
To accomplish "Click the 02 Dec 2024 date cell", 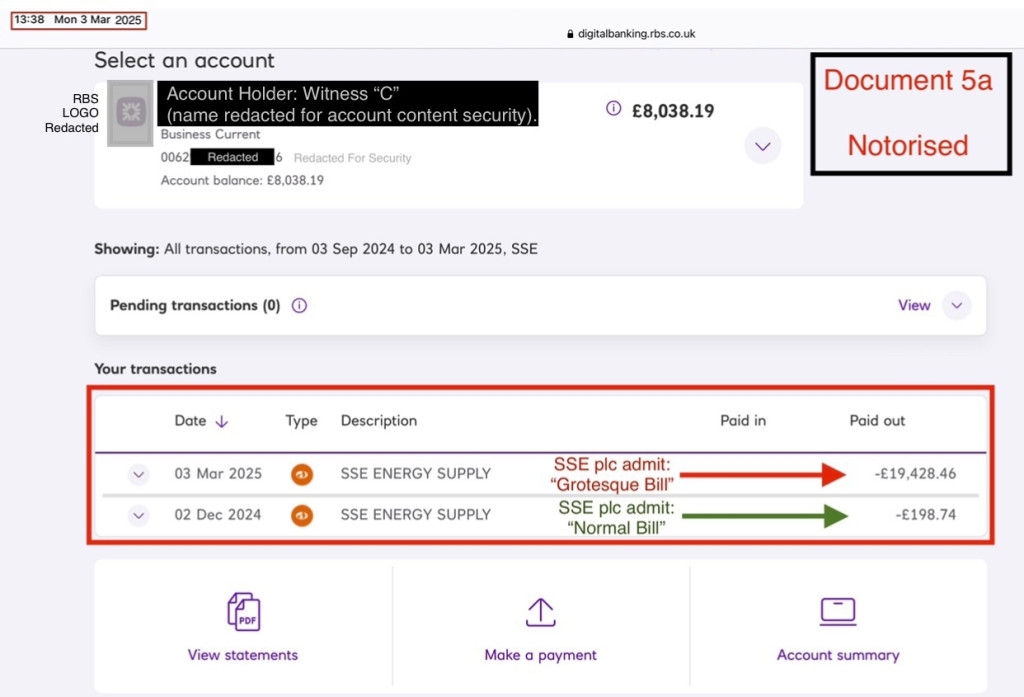I will click(x=217, y=515).
